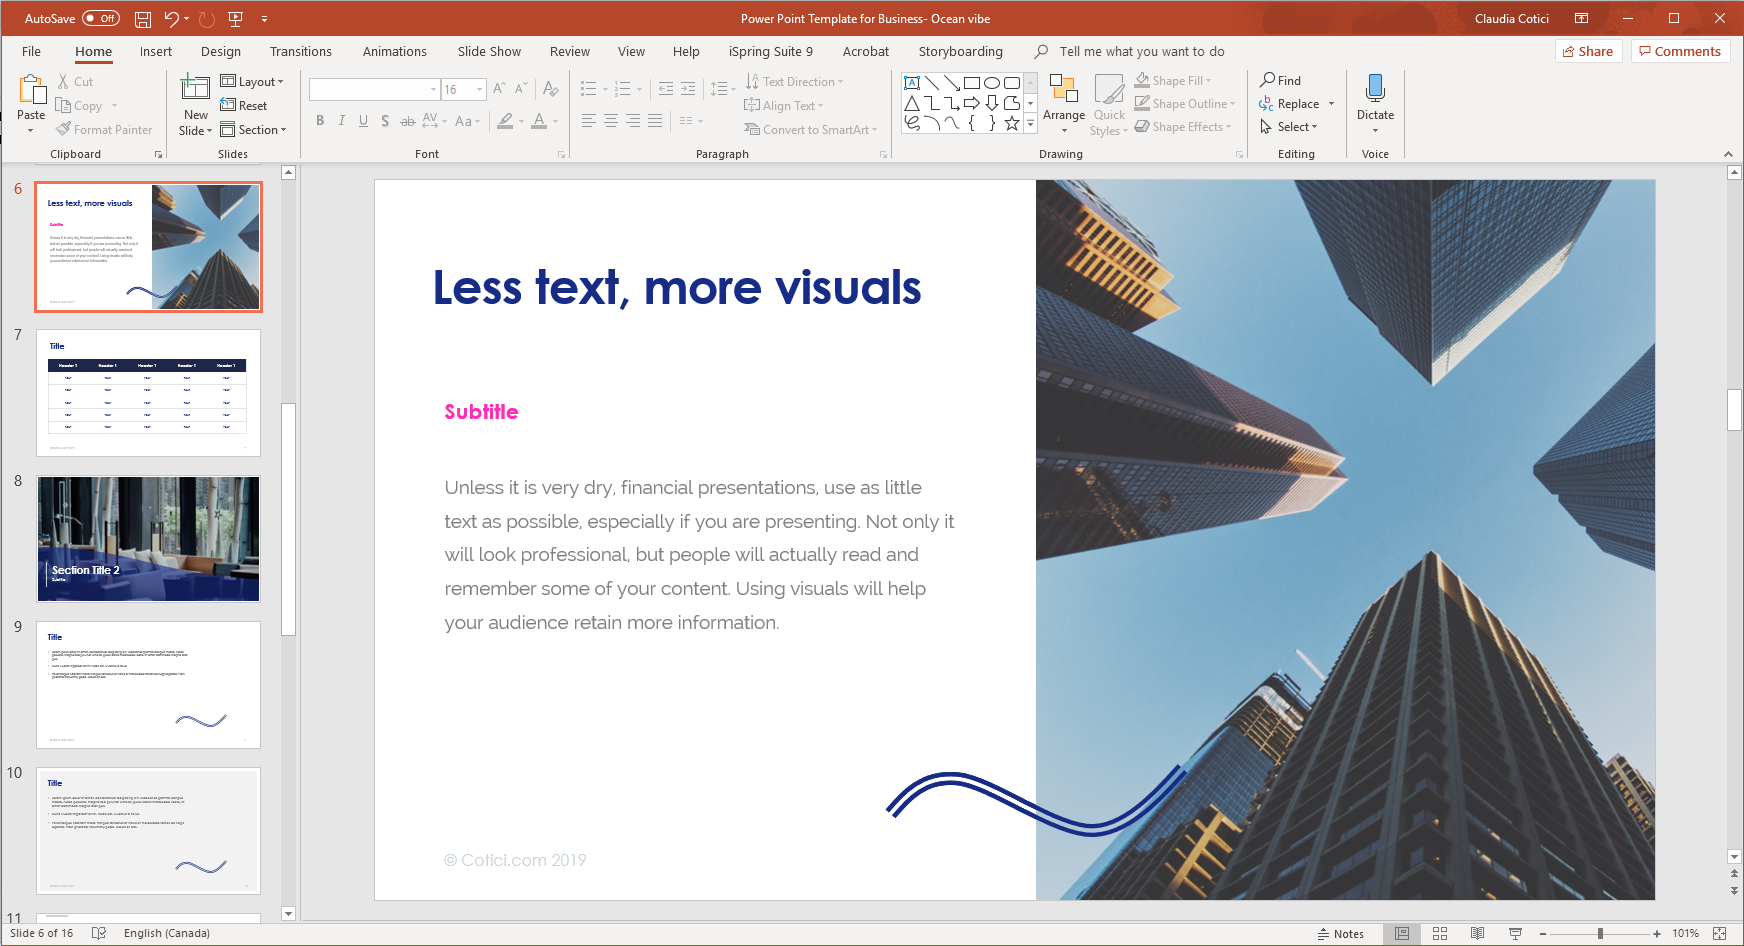Click the text Shadow icon
The width and height of the screenshot is (1744, 946).
[x=385, y=121]
